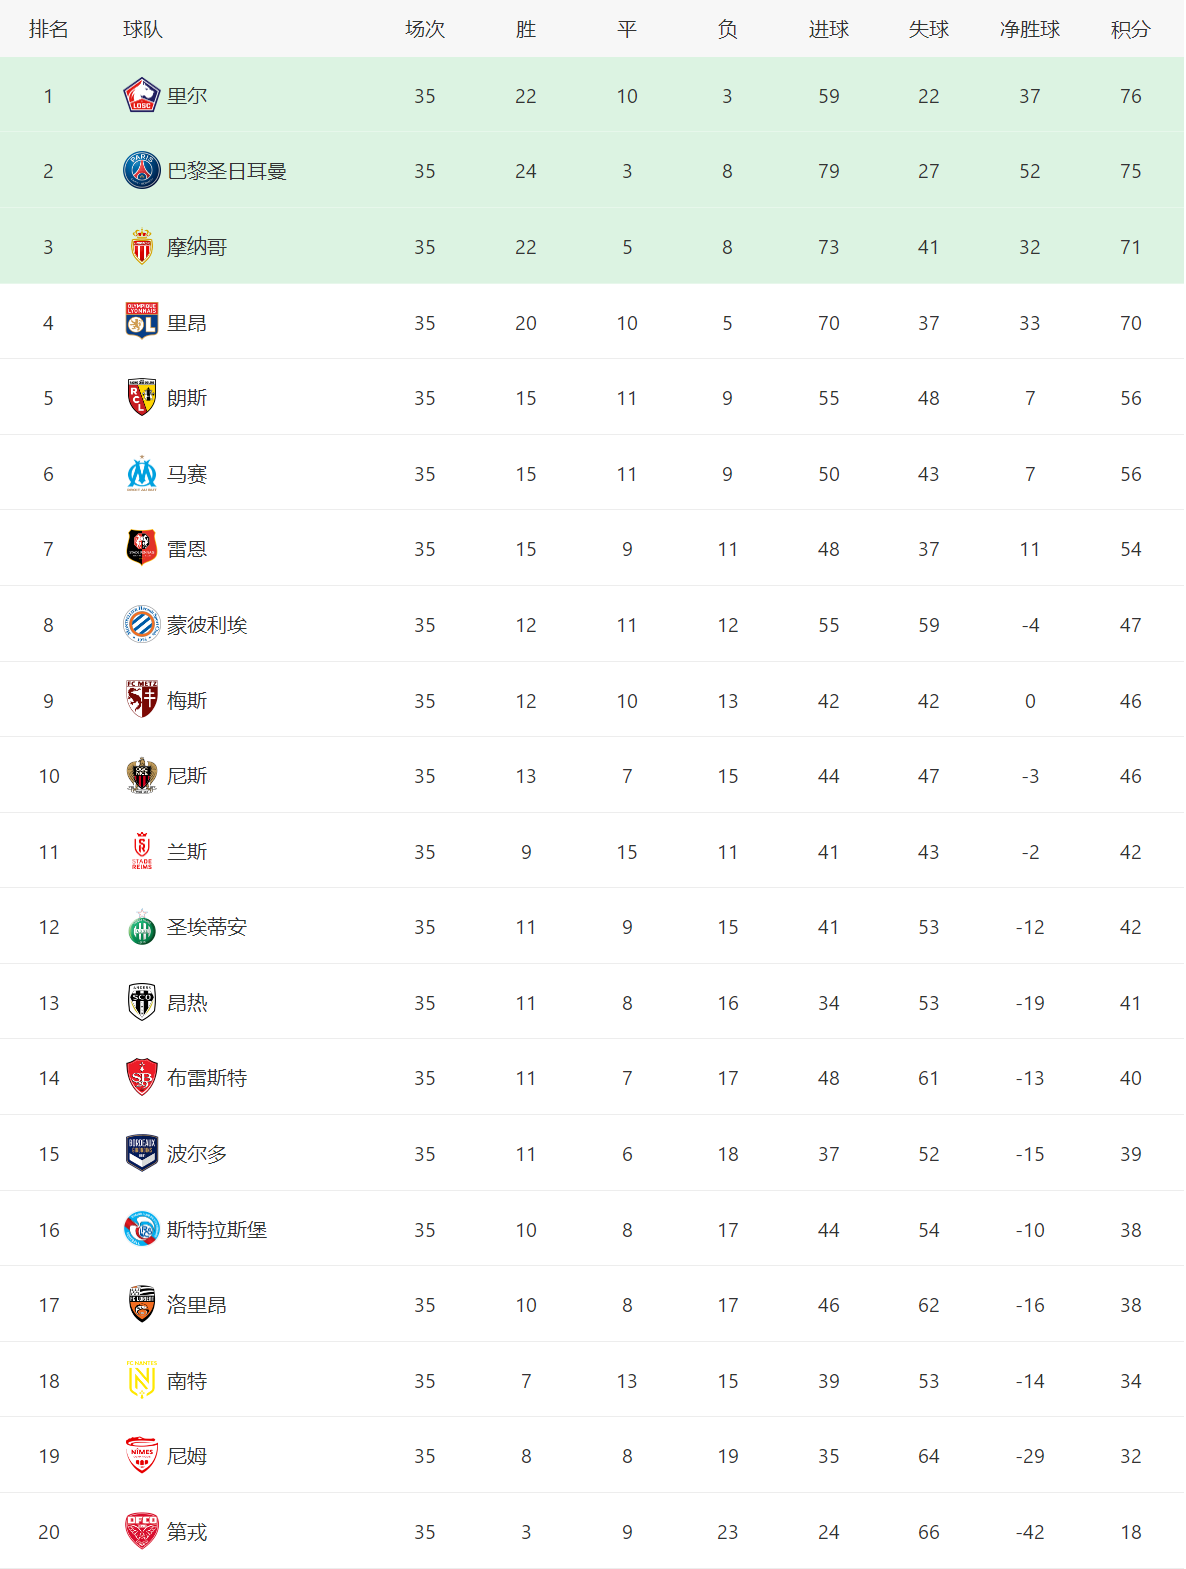
Task: Open the 布雷斯特 team name link
Action: pos(207,1078)
